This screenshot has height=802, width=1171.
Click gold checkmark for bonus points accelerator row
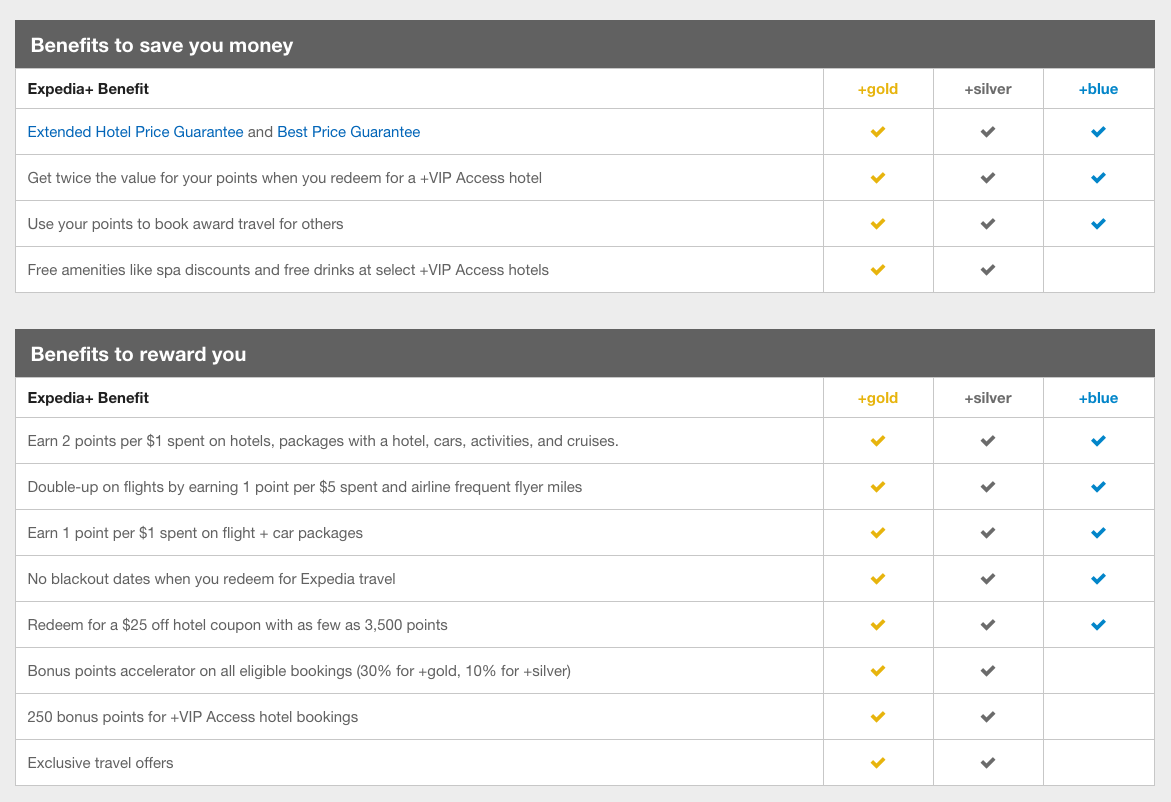(878, 671)
